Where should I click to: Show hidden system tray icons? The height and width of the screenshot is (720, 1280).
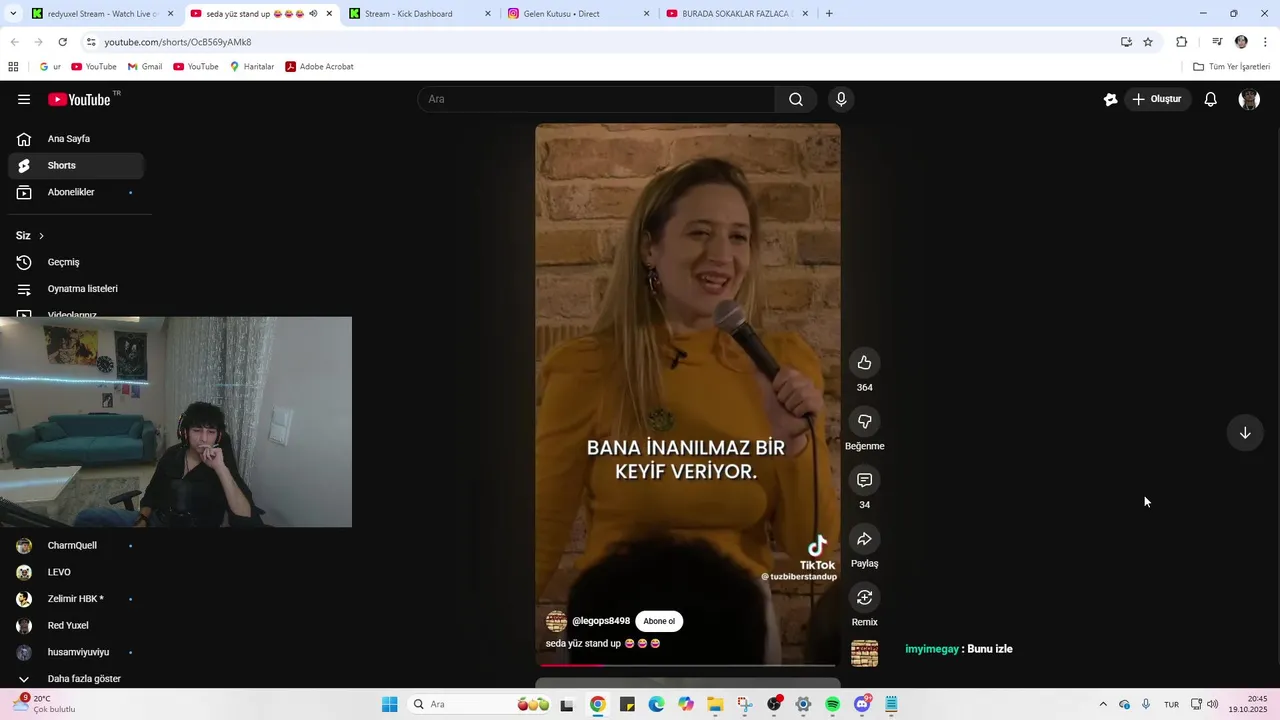click(1103, 705)
